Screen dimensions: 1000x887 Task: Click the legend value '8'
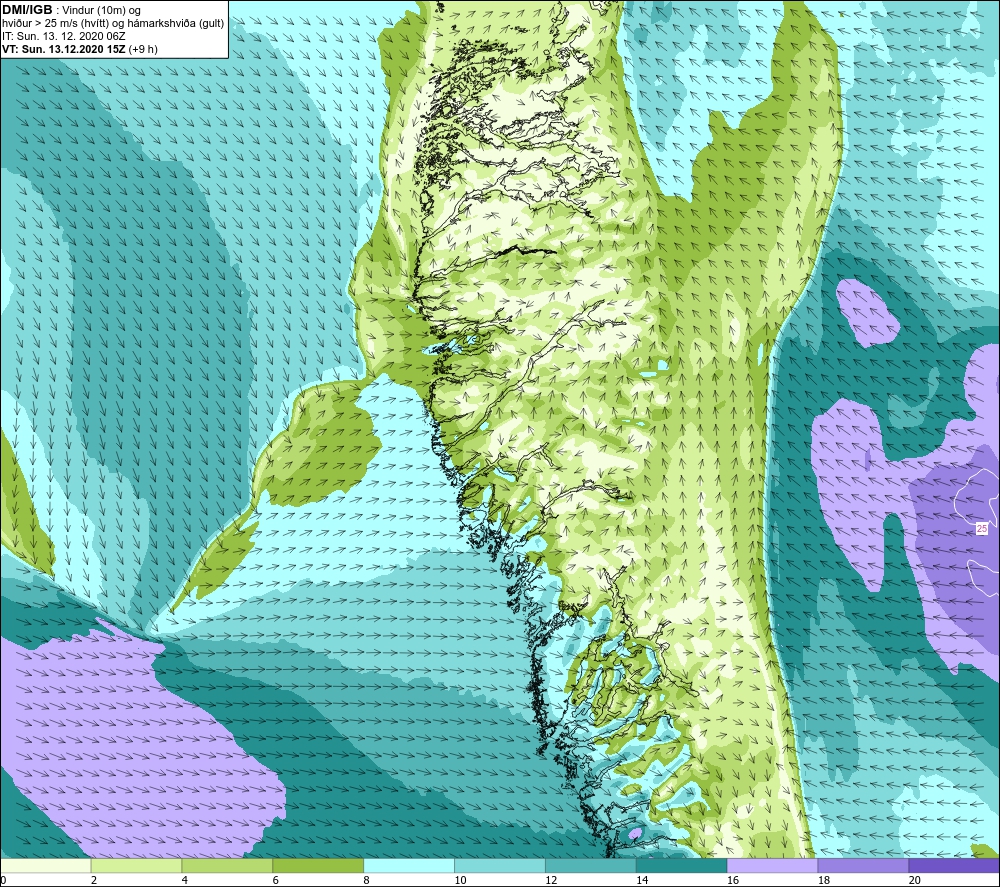367,881
